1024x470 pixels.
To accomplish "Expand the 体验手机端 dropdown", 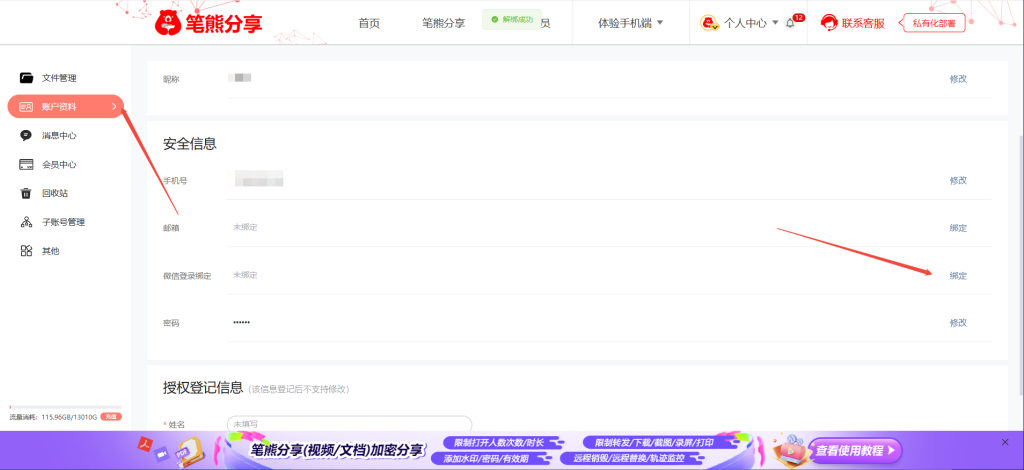I will click(660, 23).
